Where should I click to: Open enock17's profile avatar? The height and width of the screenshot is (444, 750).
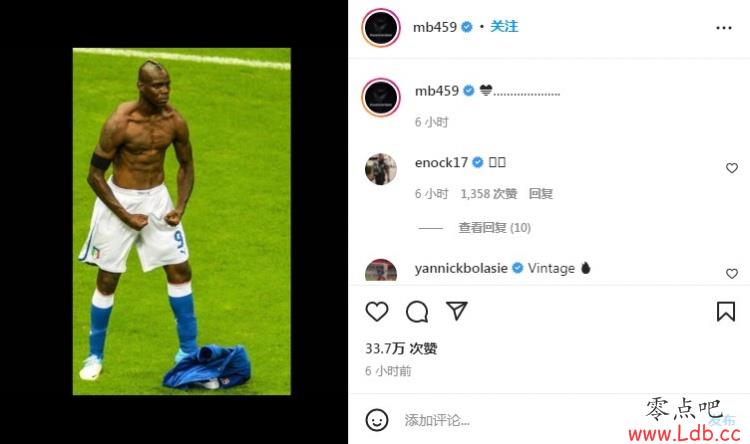click(381, 169)
